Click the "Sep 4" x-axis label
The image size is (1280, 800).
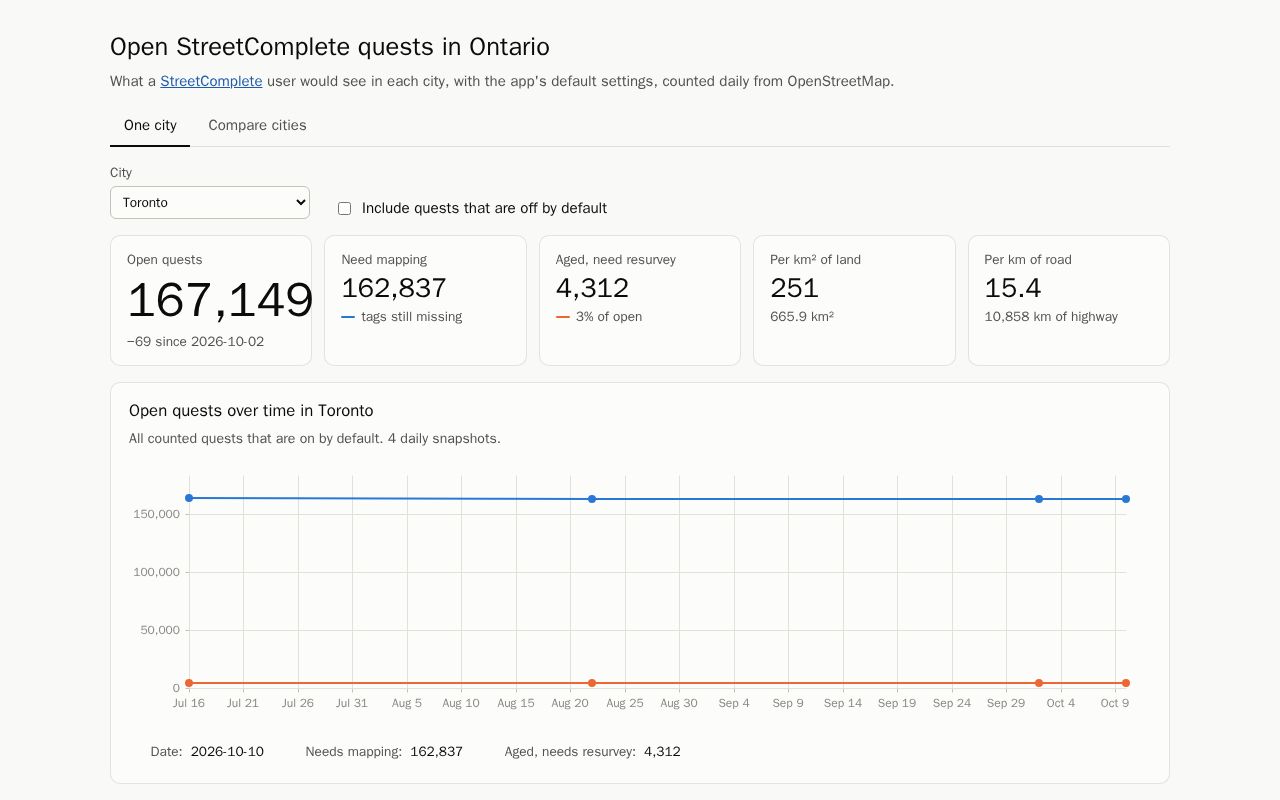coord(733,703)
